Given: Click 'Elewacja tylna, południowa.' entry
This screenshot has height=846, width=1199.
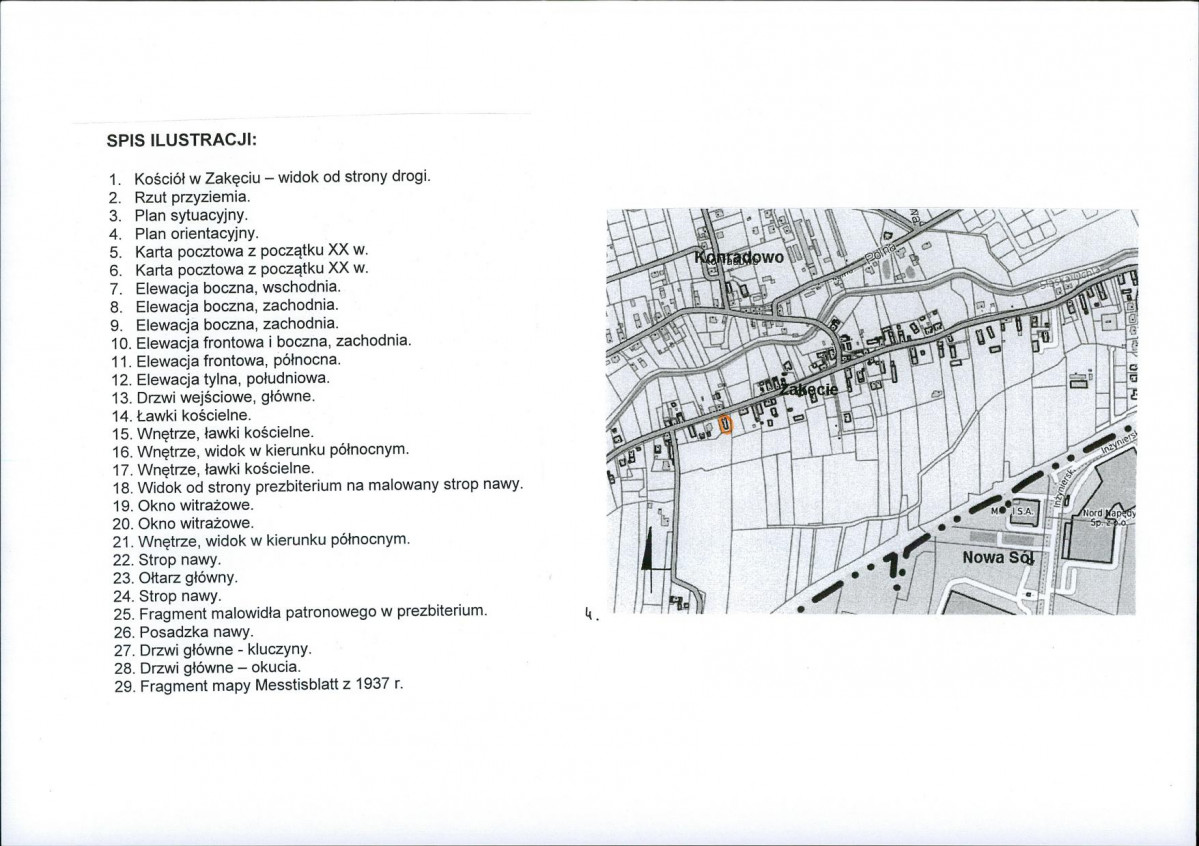Looking at the screenshot, I should (233, 379).
